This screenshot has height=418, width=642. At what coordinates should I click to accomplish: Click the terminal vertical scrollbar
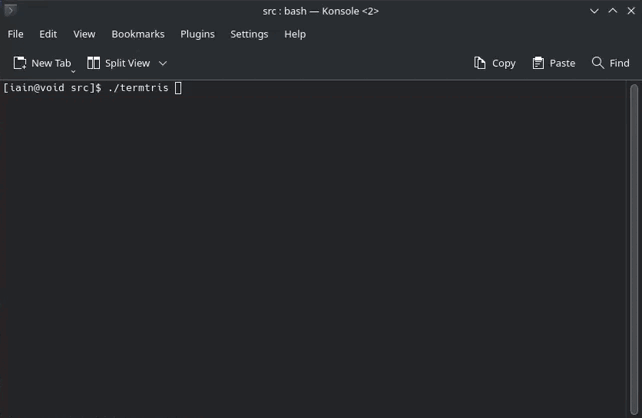[634, 249]
